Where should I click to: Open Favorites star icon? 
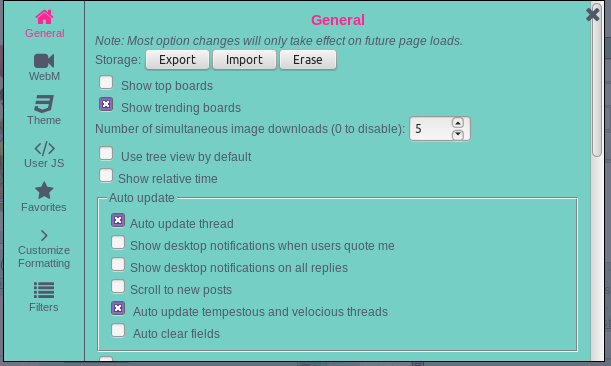(x=44, y=191)
